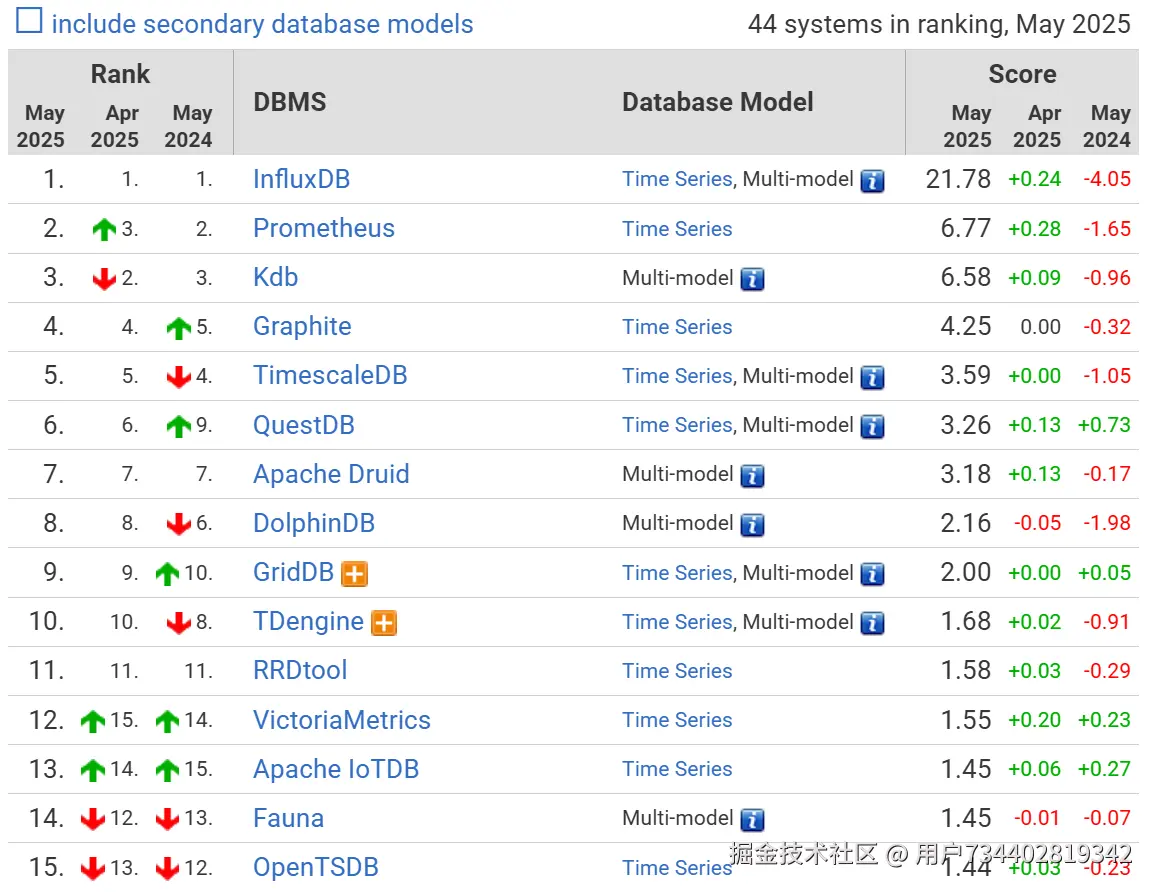
Task: Visit the RRDtool page
Action: (x=300, y=671)
